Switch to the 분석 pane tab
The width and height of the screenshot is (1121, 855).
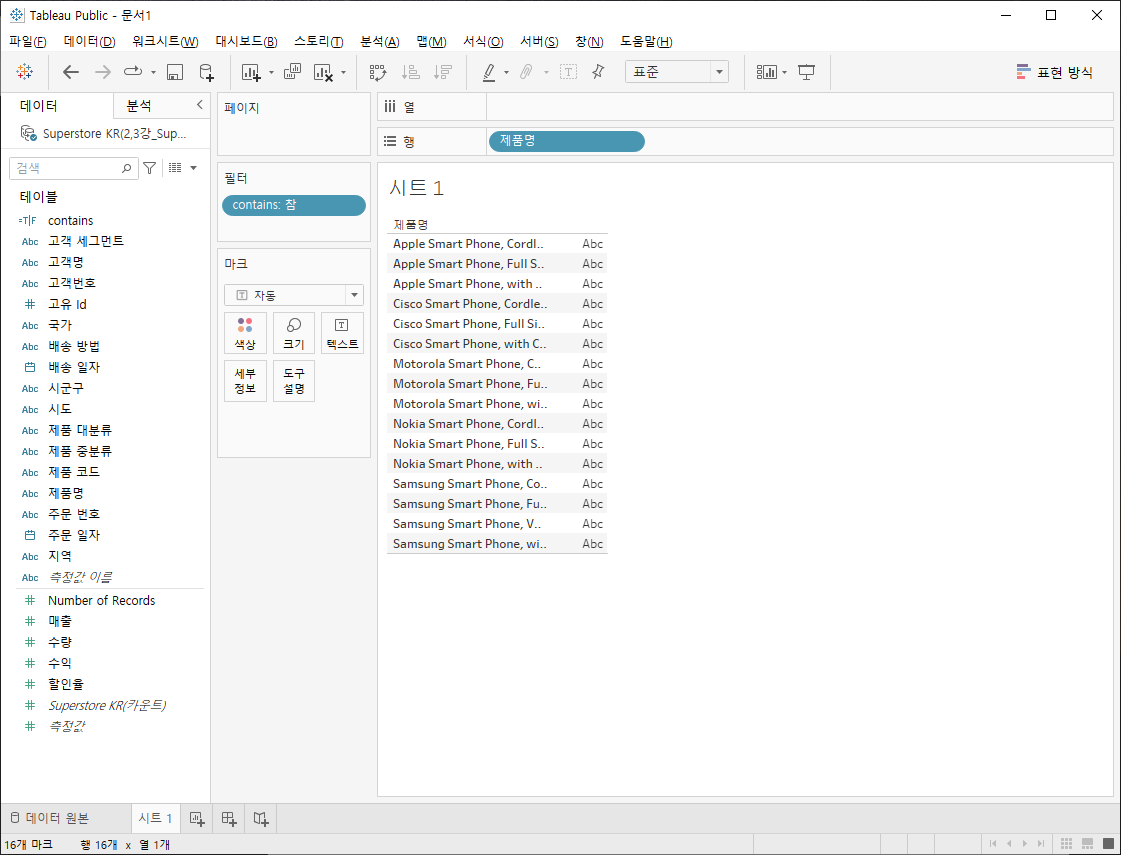139,106
